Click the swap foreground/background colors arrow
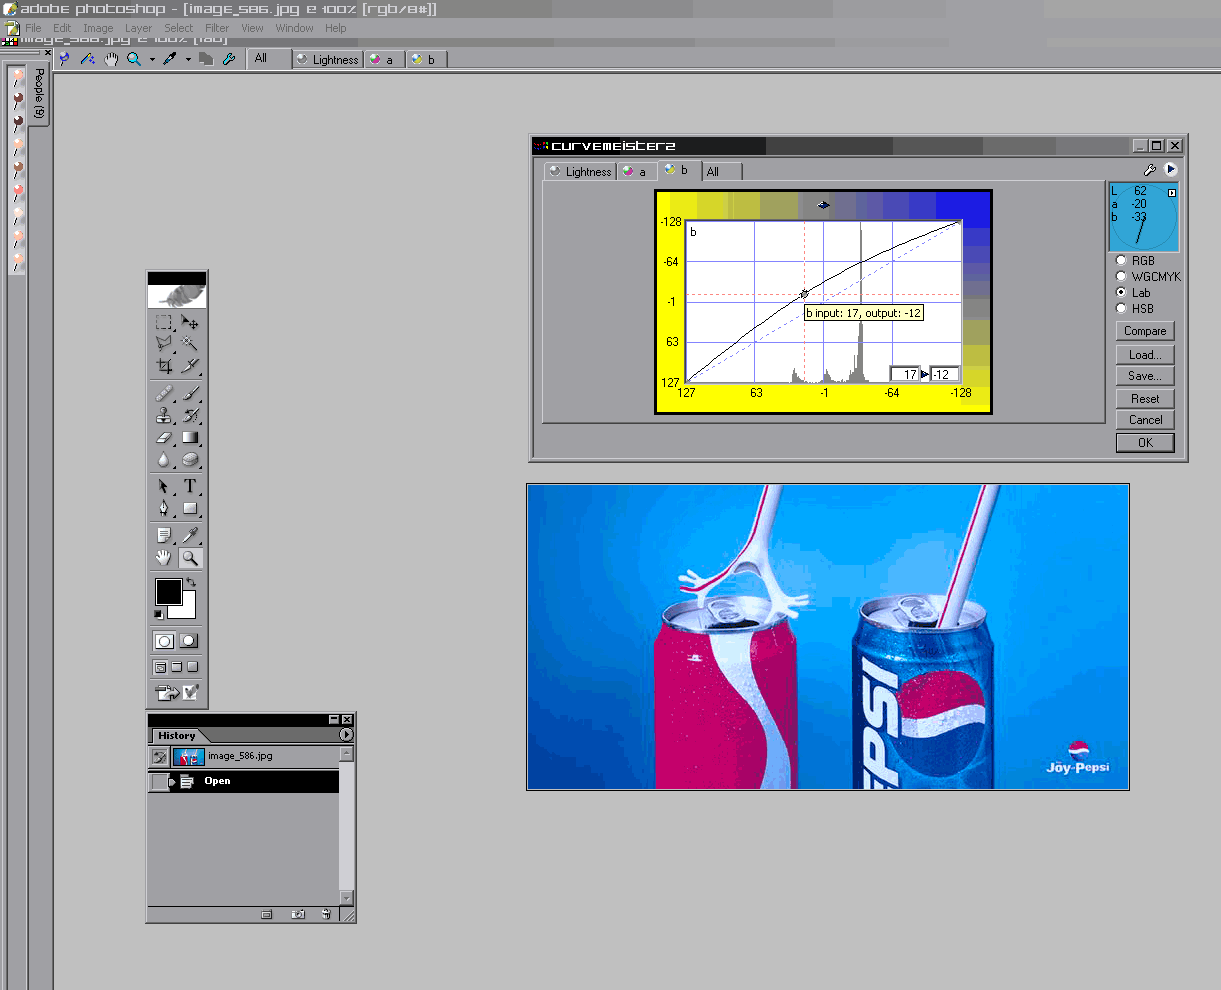The image size is (1221, 990). [x=190, y=582]
